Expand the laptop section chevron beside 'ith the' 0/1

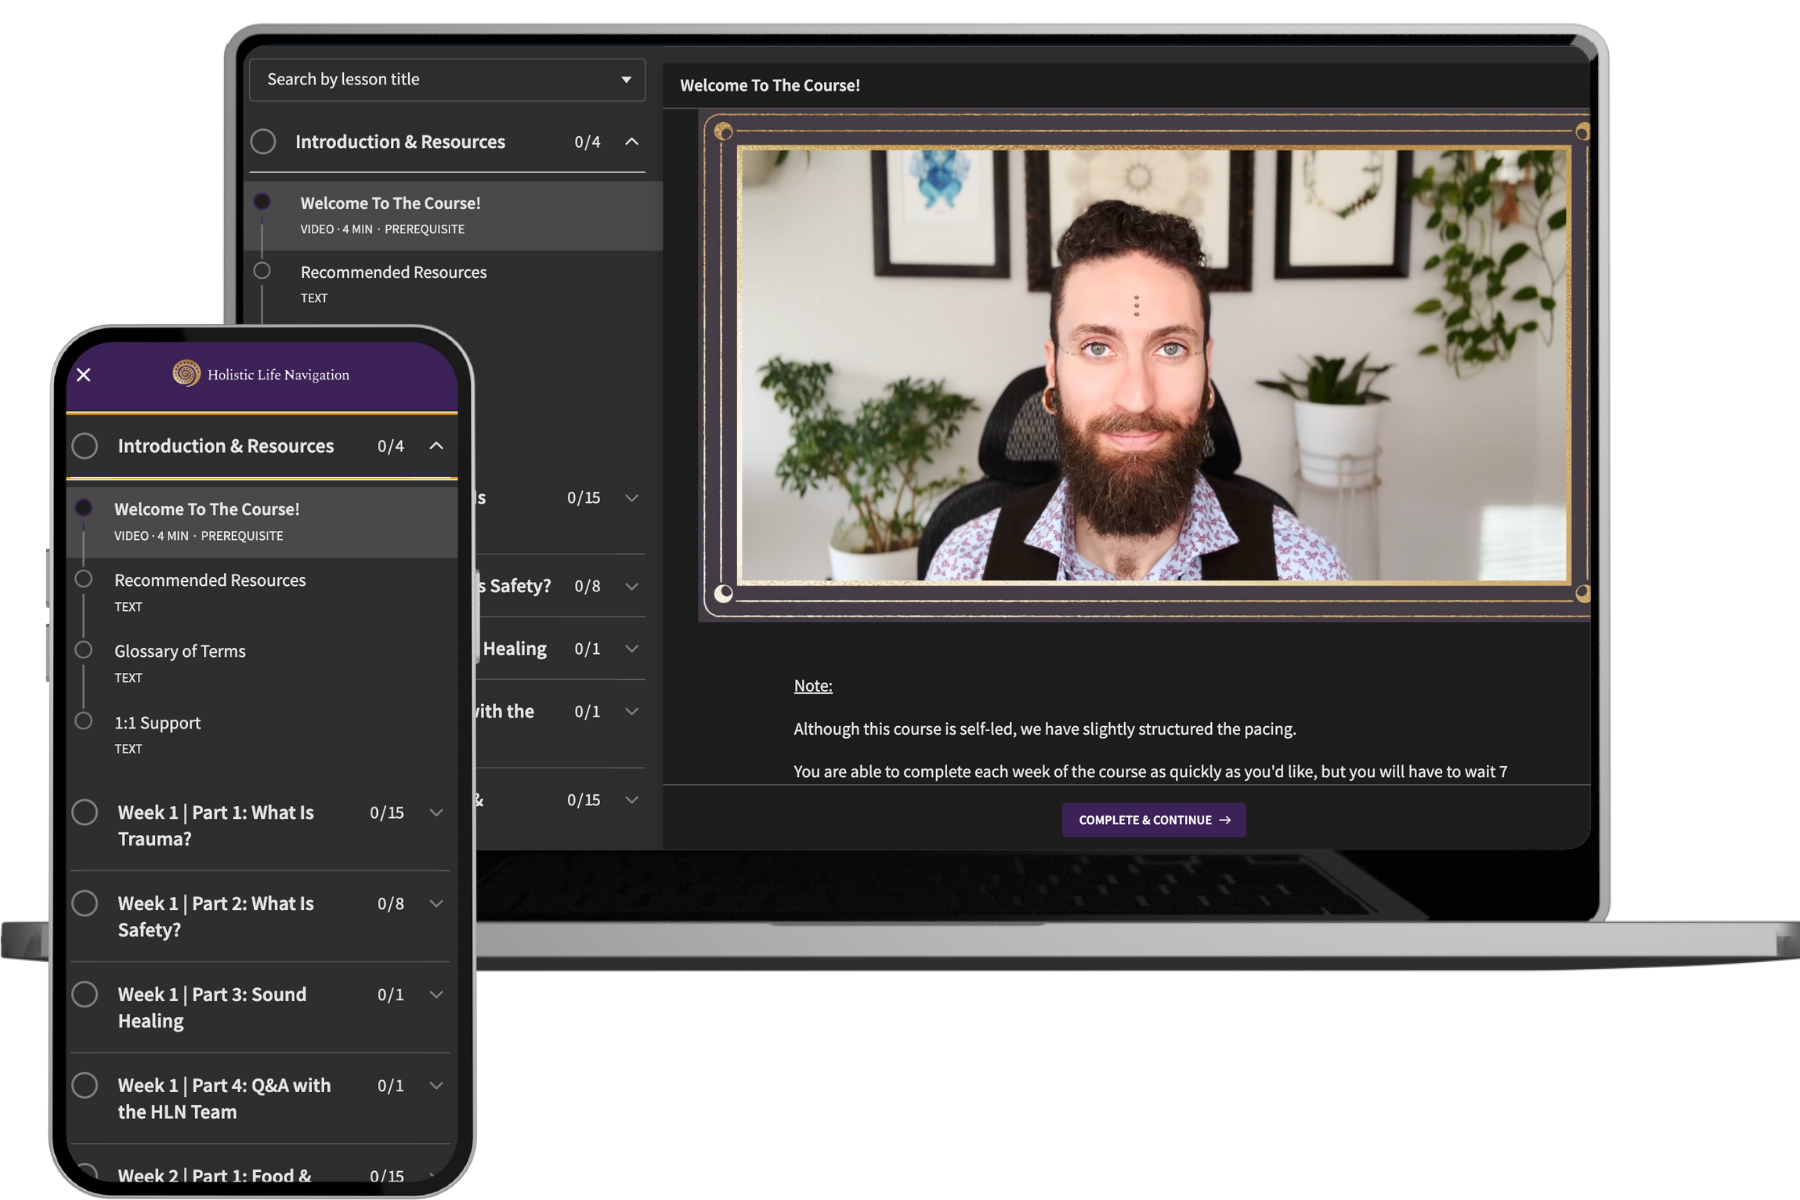(x=632, y=712)
